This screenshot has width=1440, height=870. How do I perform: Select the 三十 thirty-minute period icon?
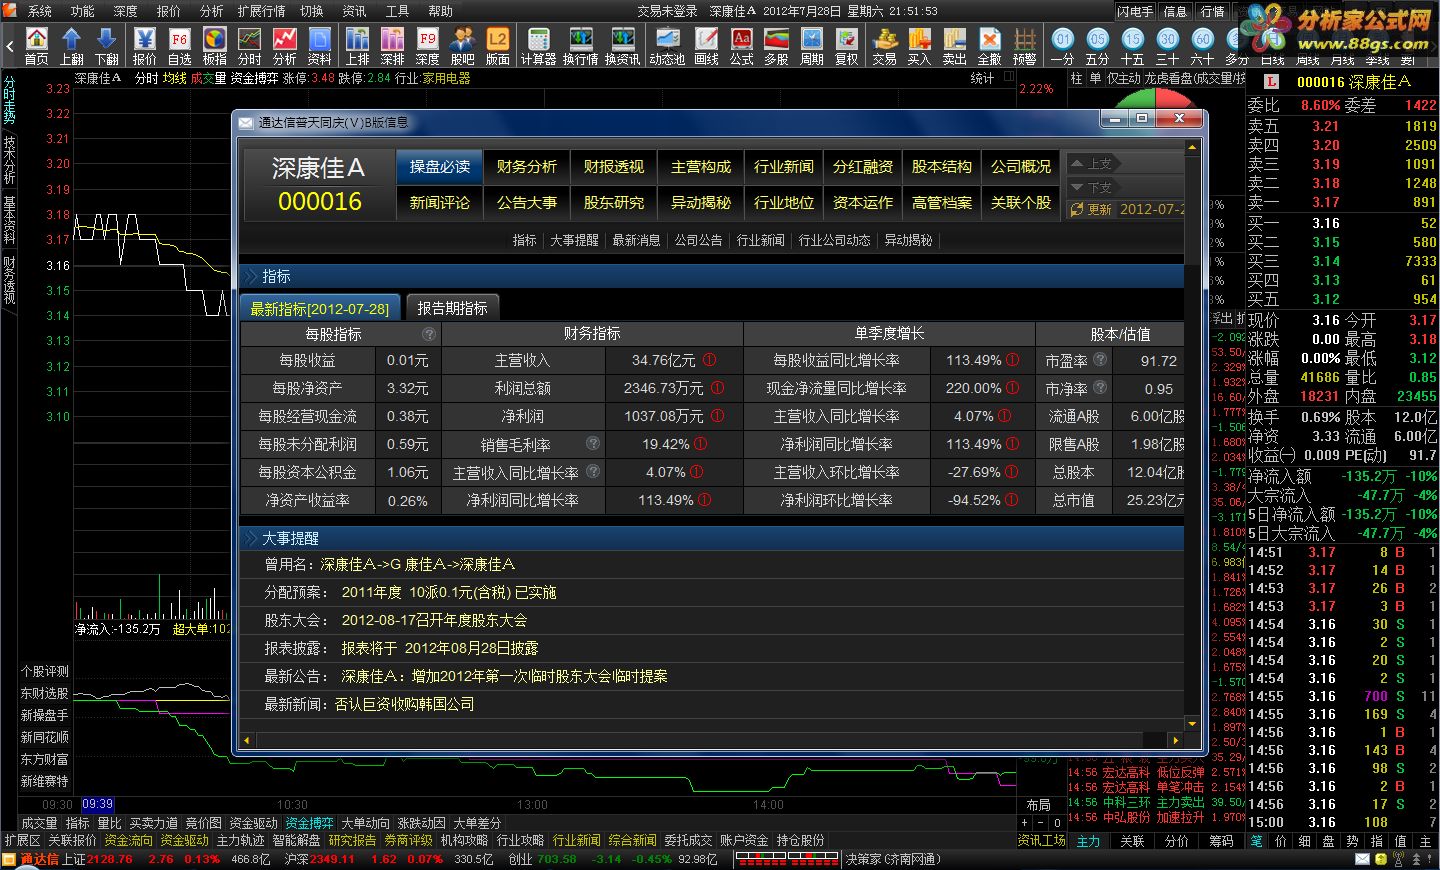point(1168,45)
